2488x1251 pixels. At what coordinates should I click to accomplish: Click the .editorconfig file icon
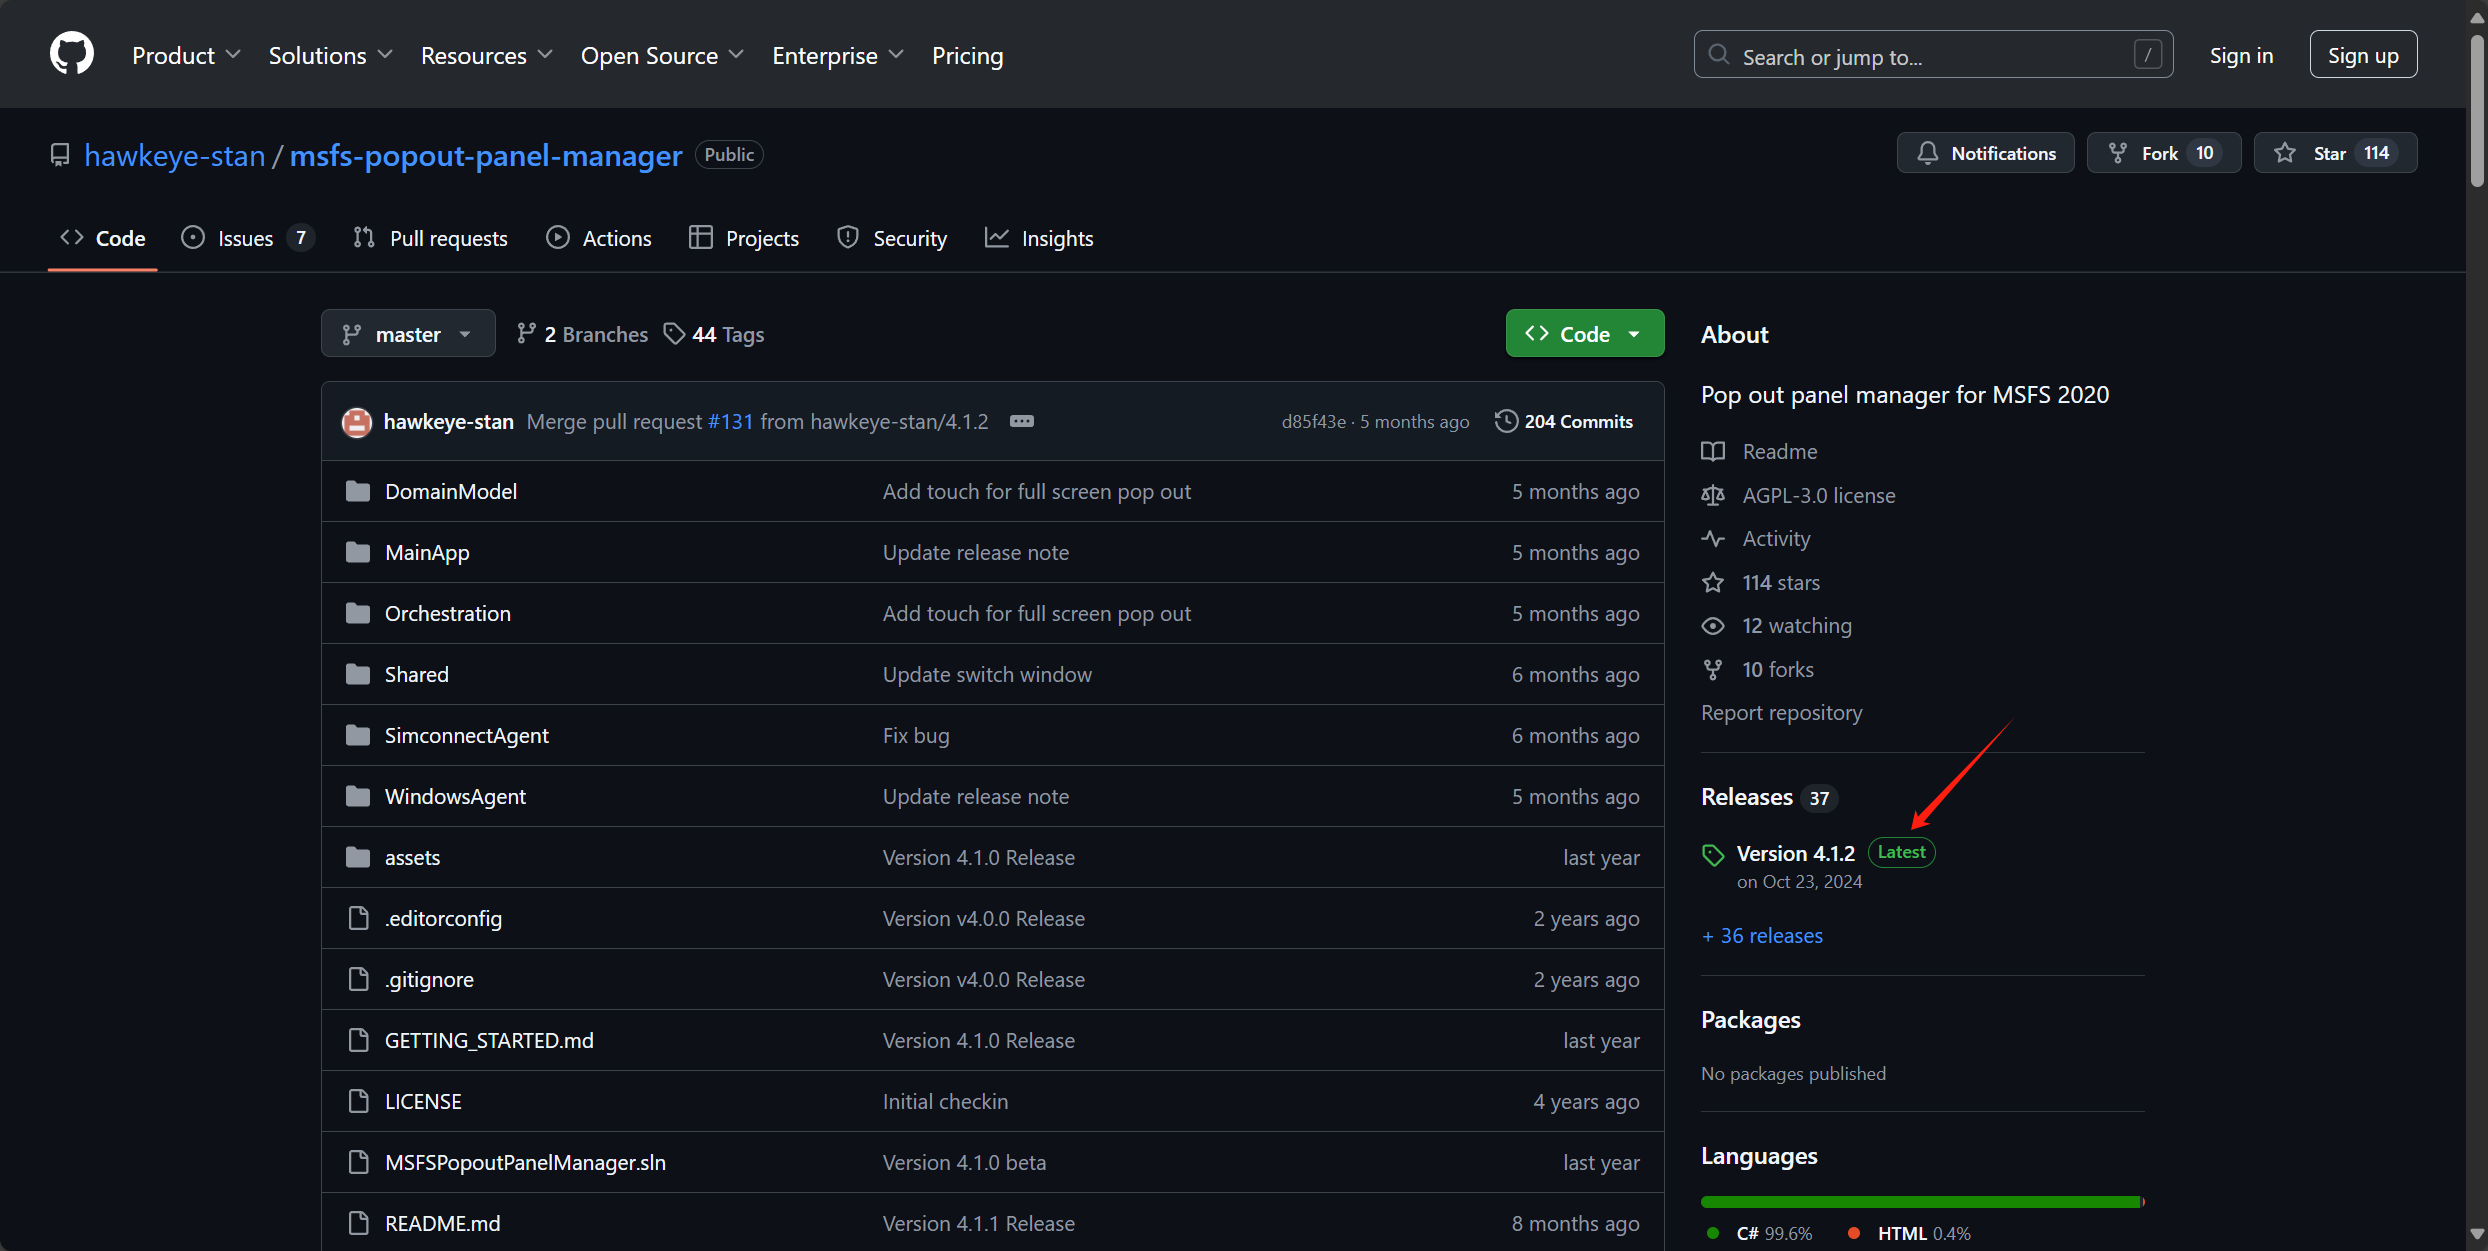(358, 918)
